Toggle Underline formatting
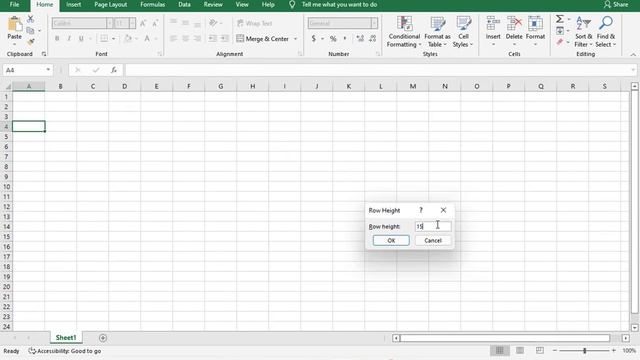 click(x=81, y=38)
